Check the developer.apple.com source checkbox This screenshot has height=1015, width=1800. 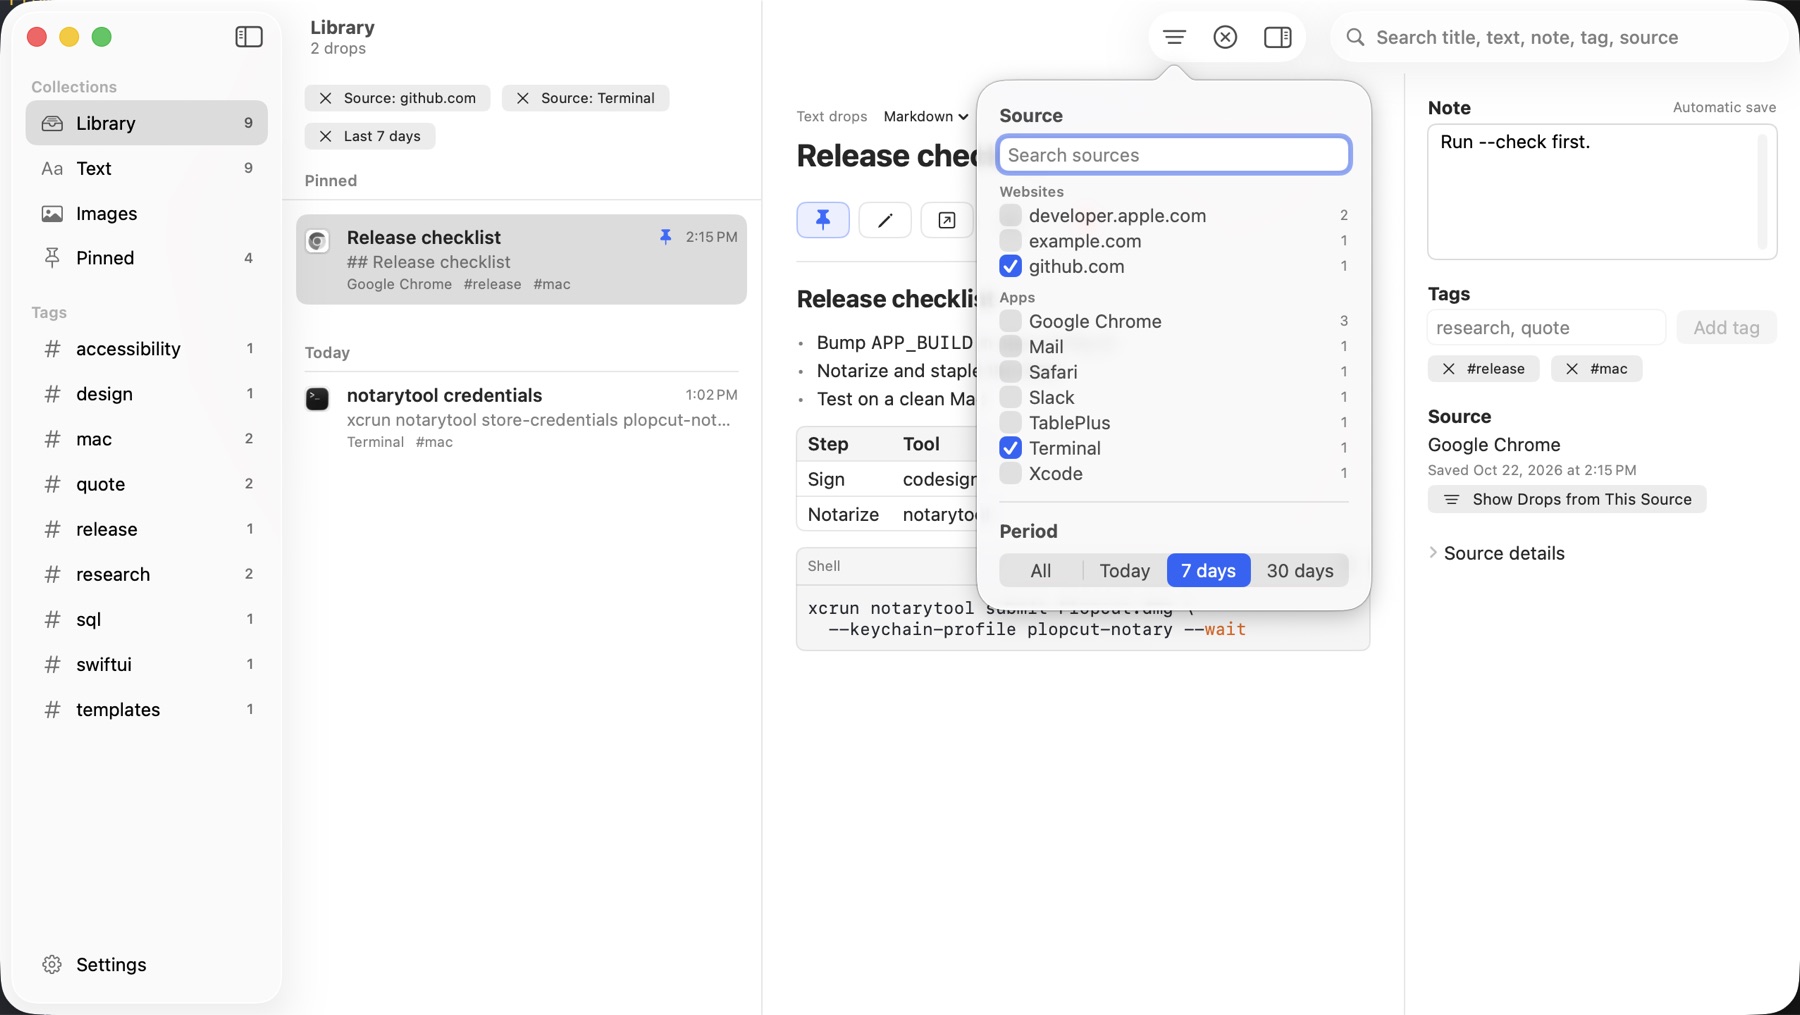point(1010,215)
